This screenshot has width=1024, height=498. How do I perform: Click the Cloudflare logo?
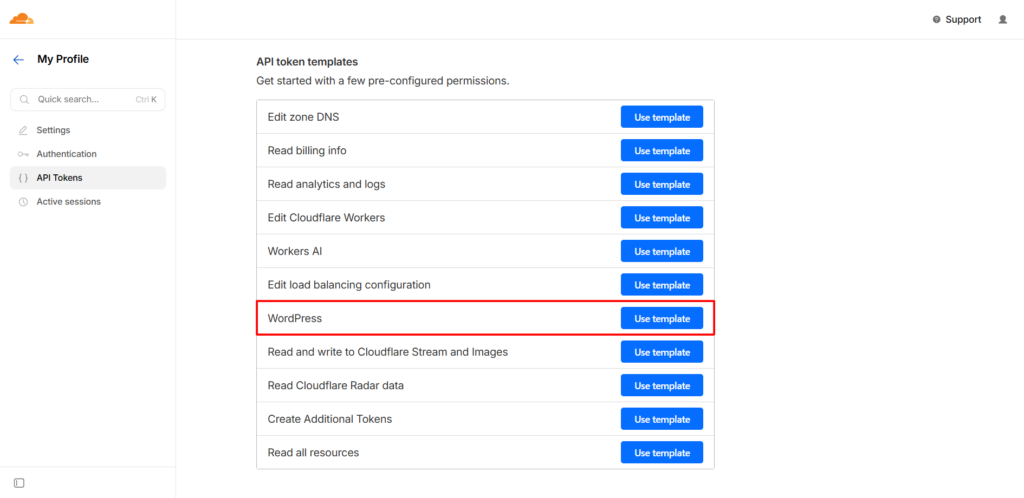coord(22,19)
